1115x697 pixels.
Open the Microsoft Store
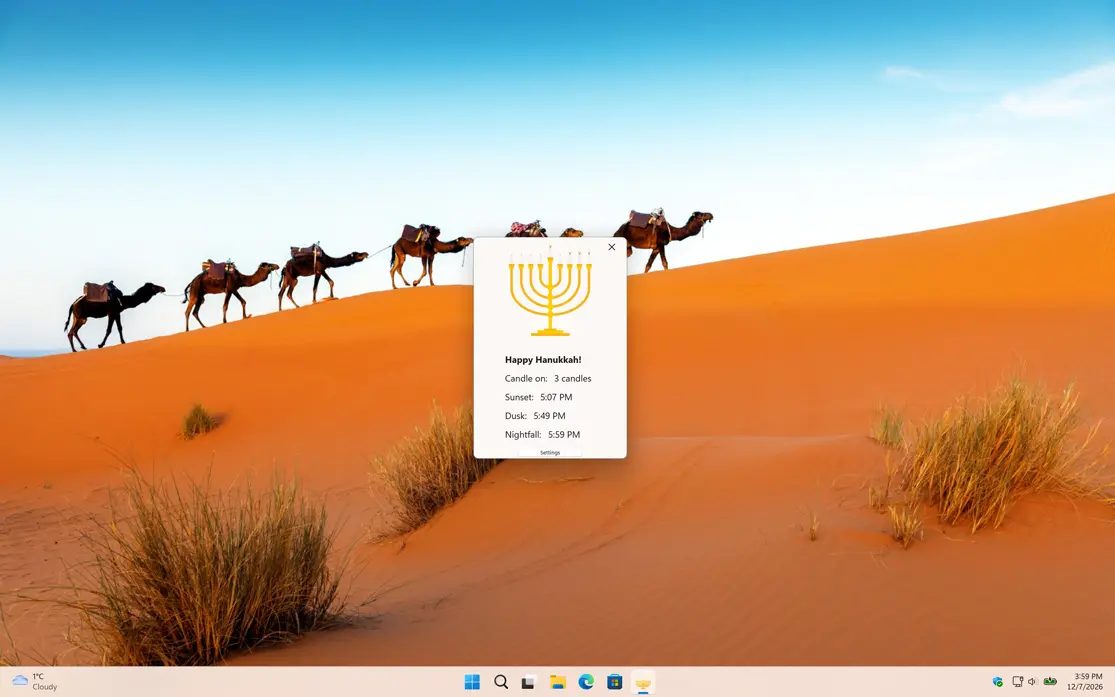coord(614,681)
